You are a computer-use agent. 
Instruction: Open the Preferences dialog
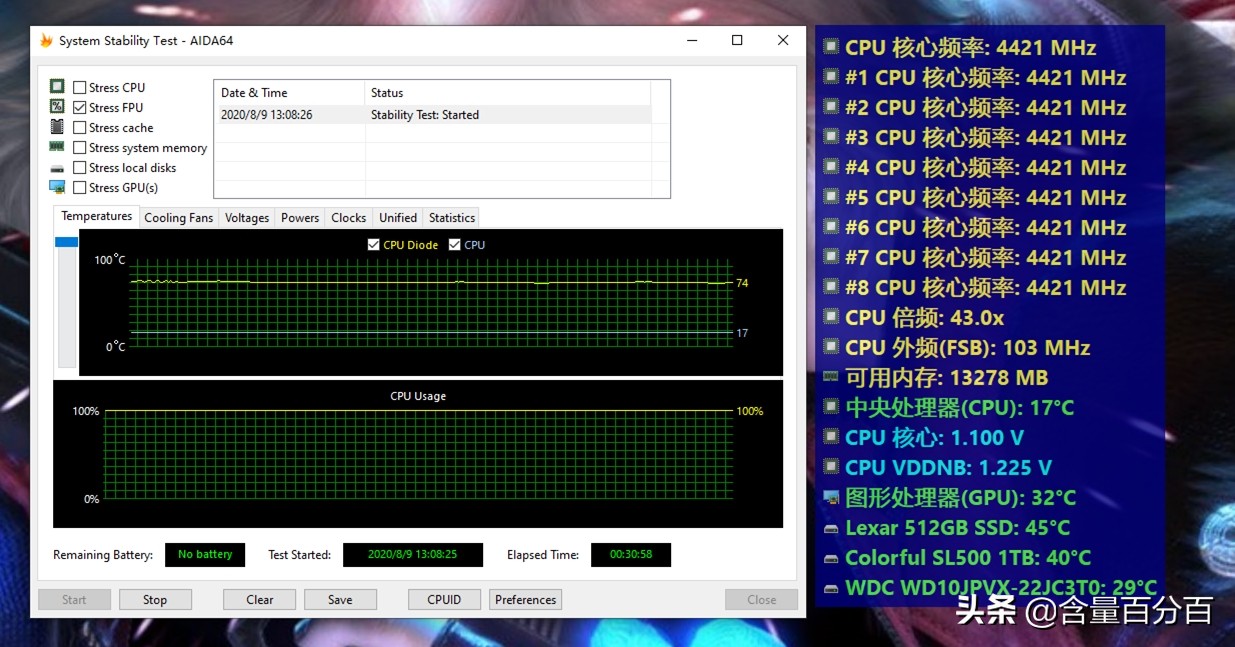524,599
